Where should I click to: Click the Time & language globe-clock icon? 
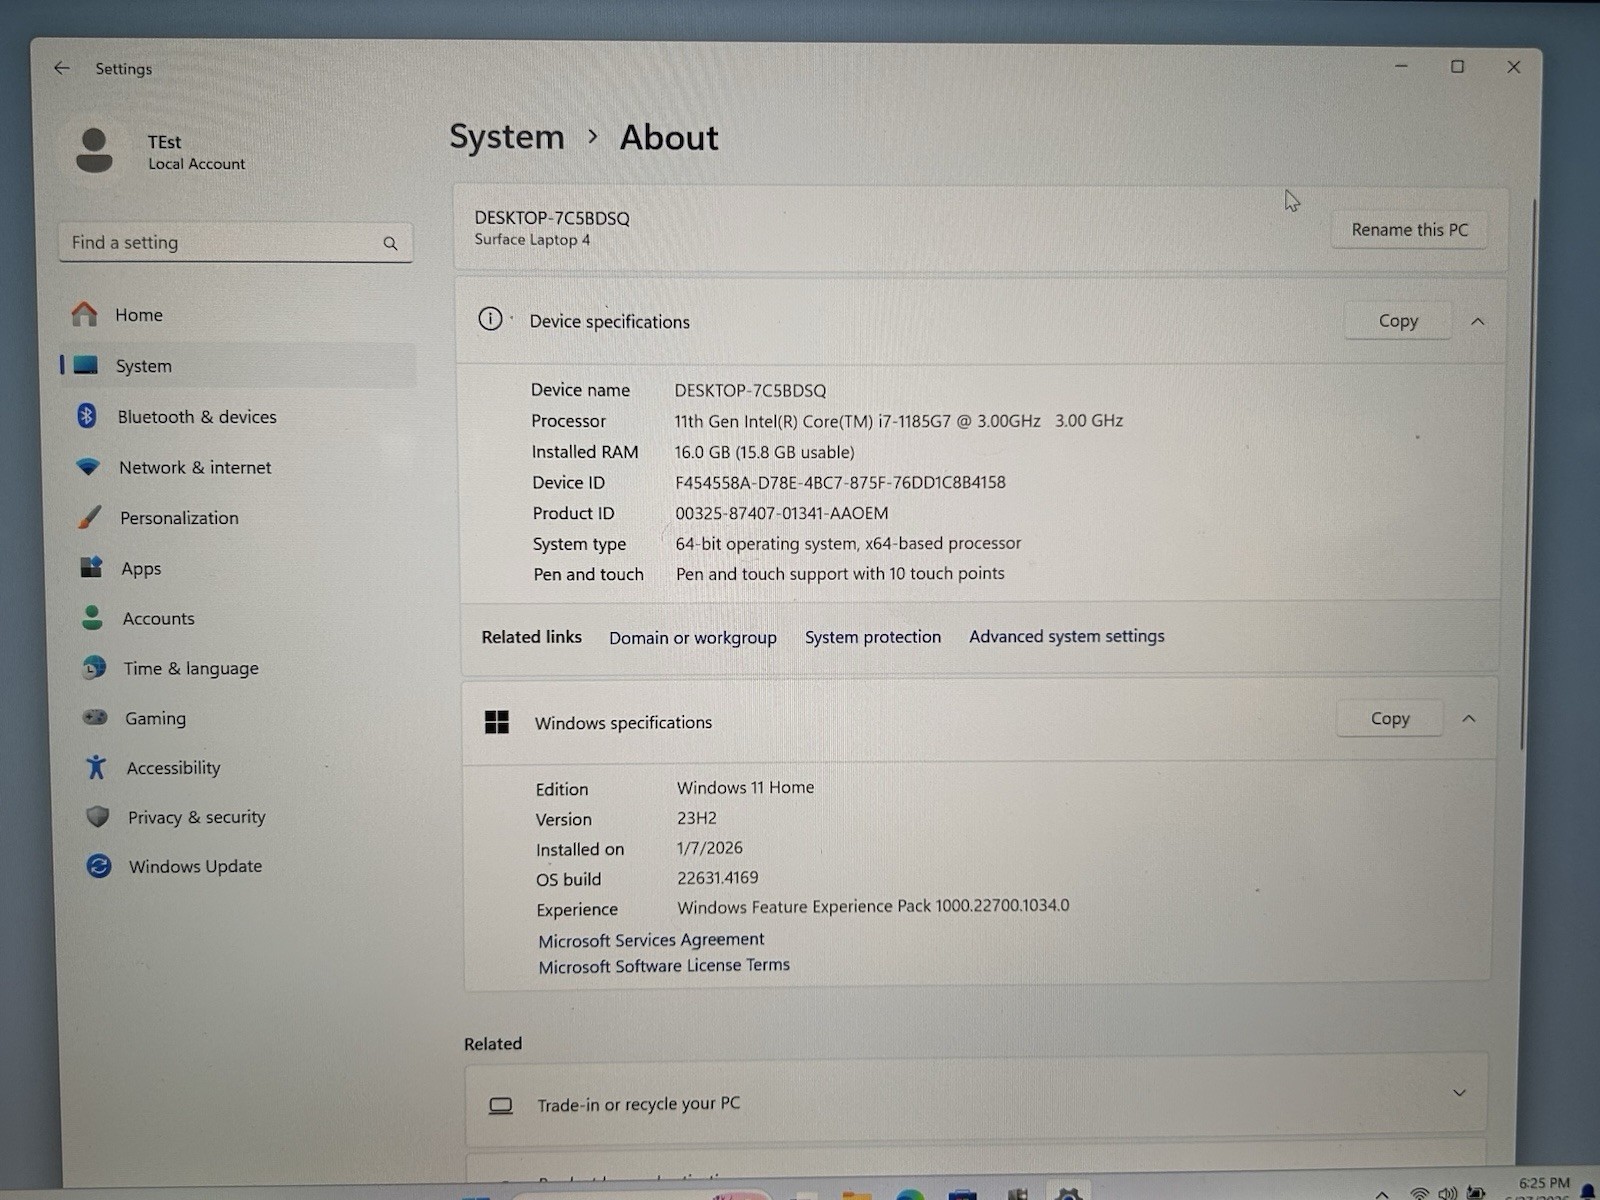click(x=94, y=667)
